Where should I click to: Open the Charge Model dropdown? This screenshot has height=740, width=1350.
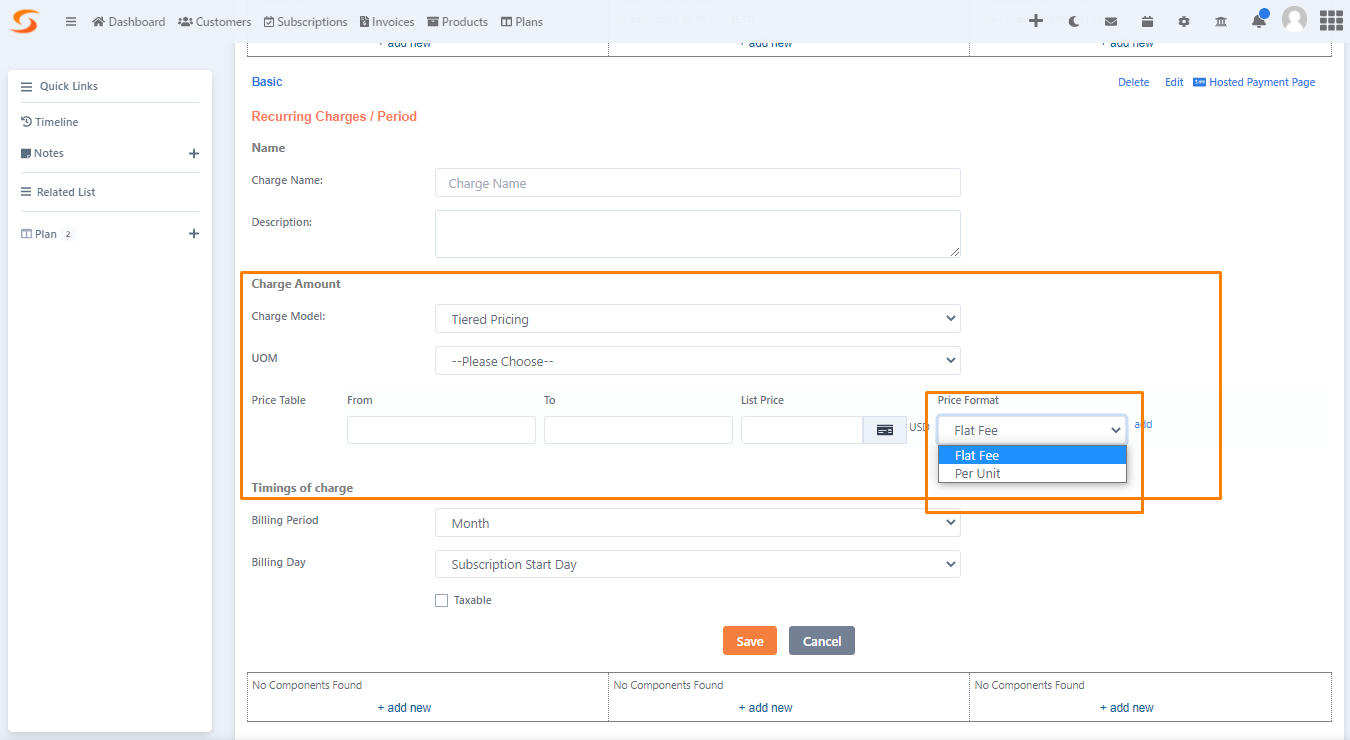click(x=697, y=318)
